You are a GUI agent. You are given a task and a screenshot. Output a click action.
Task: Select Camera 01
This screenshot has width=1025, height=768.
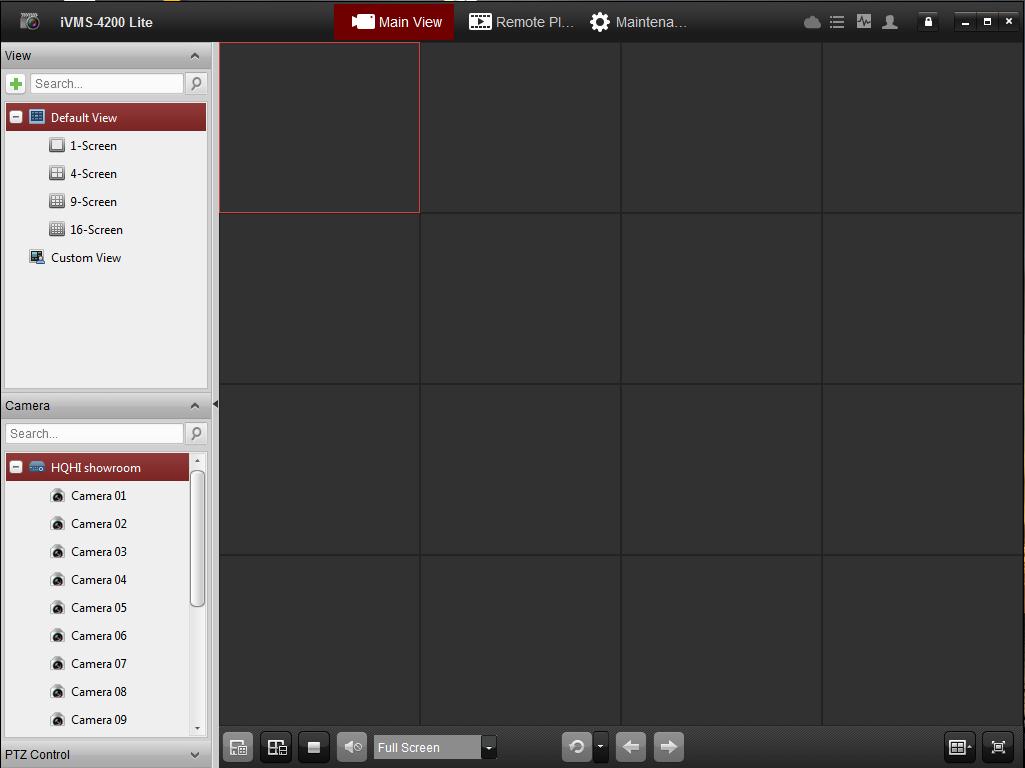point(98,496)
